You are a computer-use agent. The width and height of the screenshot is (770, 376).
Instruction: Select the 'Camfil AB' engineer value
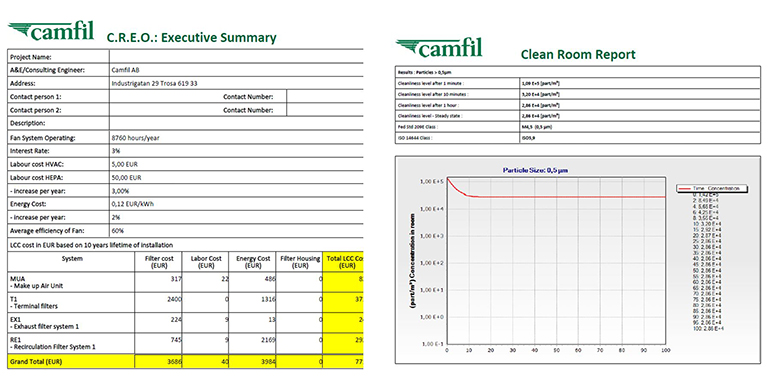pyautogui.click(x=126, y=71)
